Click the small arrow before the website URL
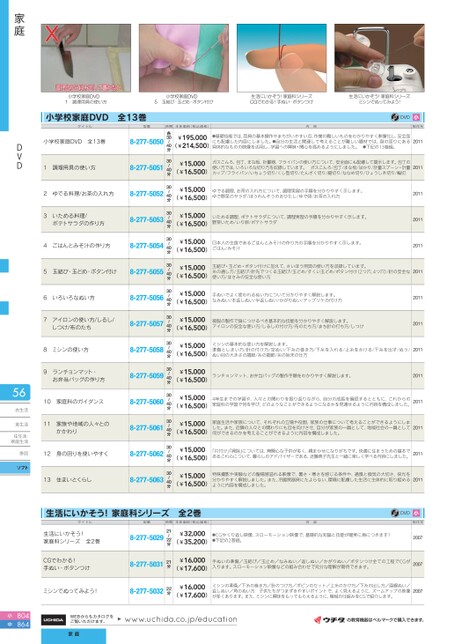 (119, 619)
